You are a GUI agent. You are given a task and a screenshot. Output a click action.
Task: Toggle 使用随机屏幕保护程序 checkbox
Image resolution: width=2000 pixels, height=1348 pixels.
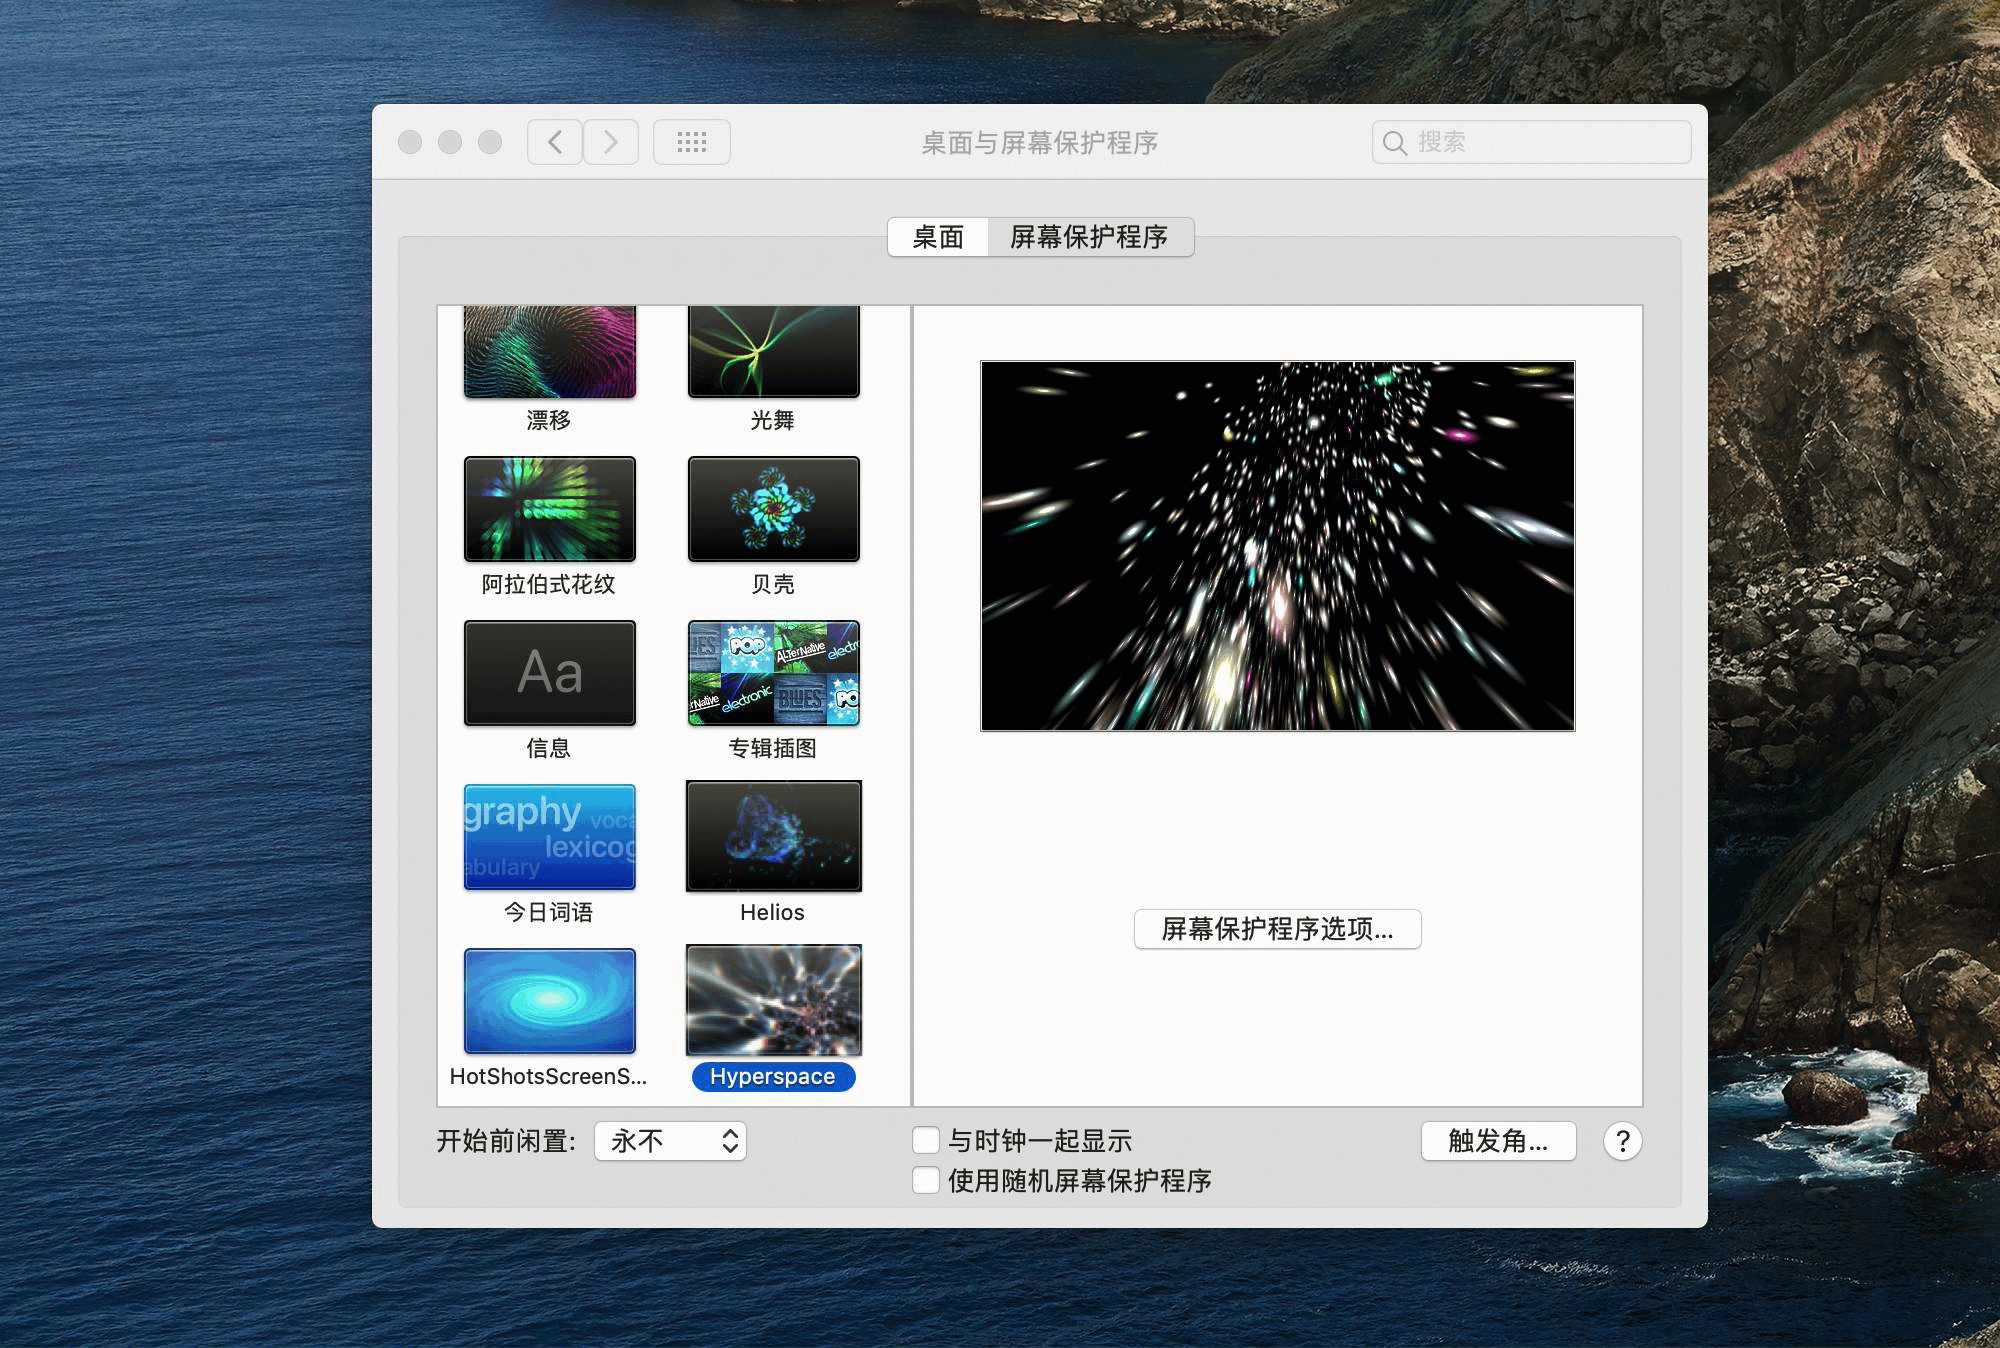pyautogui.click(x=926, y=1180)
